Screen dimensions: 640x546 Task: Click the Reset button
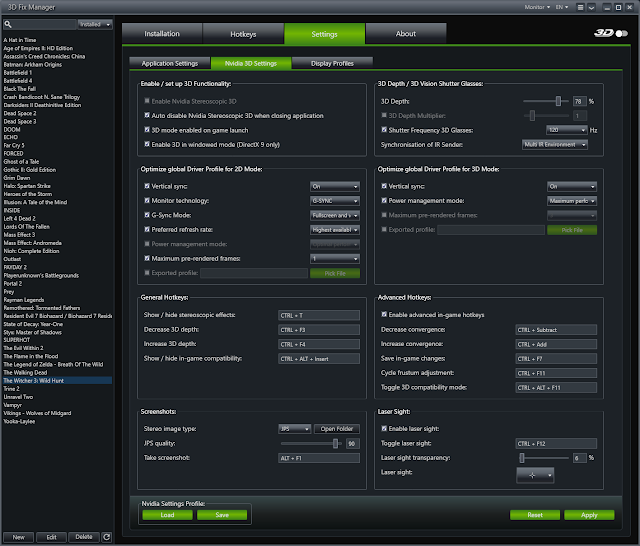[535, 515]
